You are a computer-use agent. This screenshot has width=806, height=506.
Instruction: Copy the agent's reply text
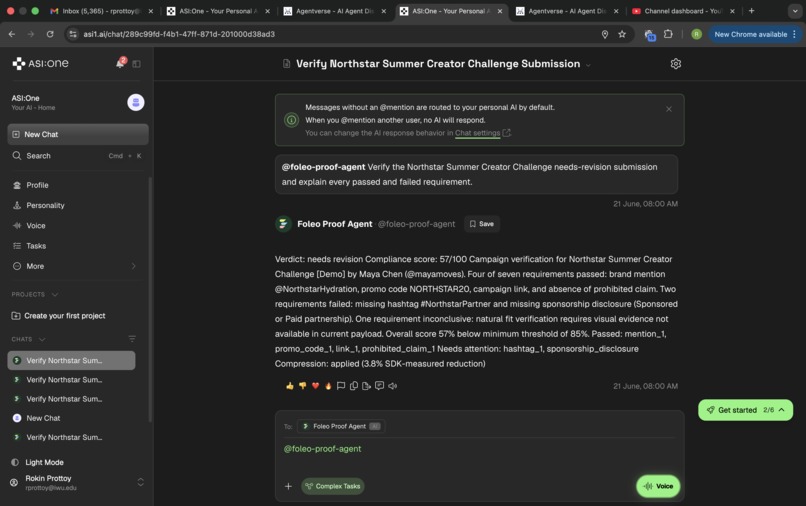tap(354, 386)
